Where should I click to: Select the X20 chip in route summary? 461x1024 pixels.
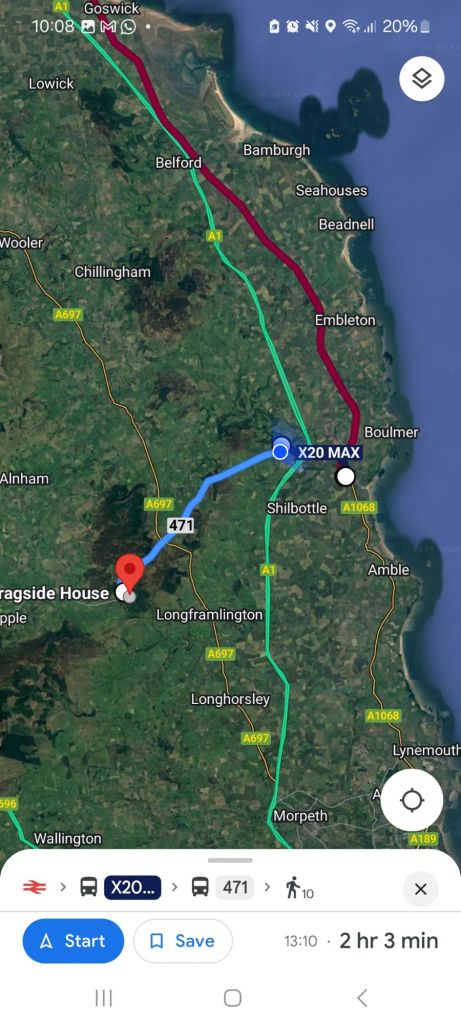point(133,887)
